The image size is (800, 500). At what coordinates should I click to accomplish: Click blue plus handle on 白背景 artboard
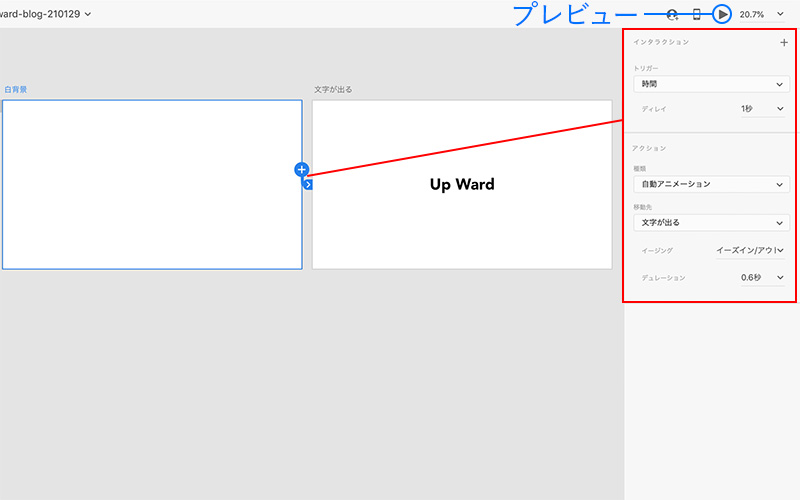coord(302,170)
